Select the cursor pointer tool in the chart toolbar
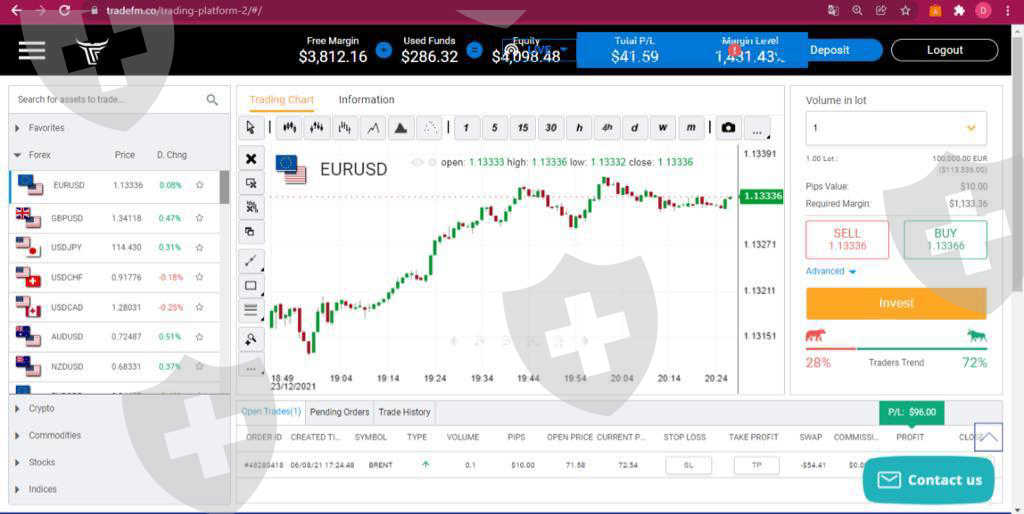This screenshot has width=1024, height=514. pyautogui.click(x=251, y=127)
